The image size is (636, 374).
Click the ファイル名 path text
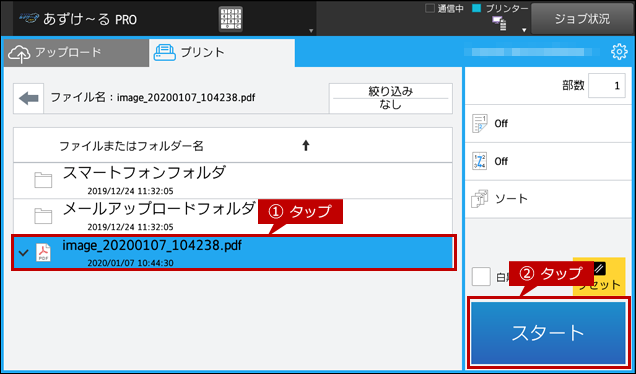pyautogui.click(x=153, y=97)
